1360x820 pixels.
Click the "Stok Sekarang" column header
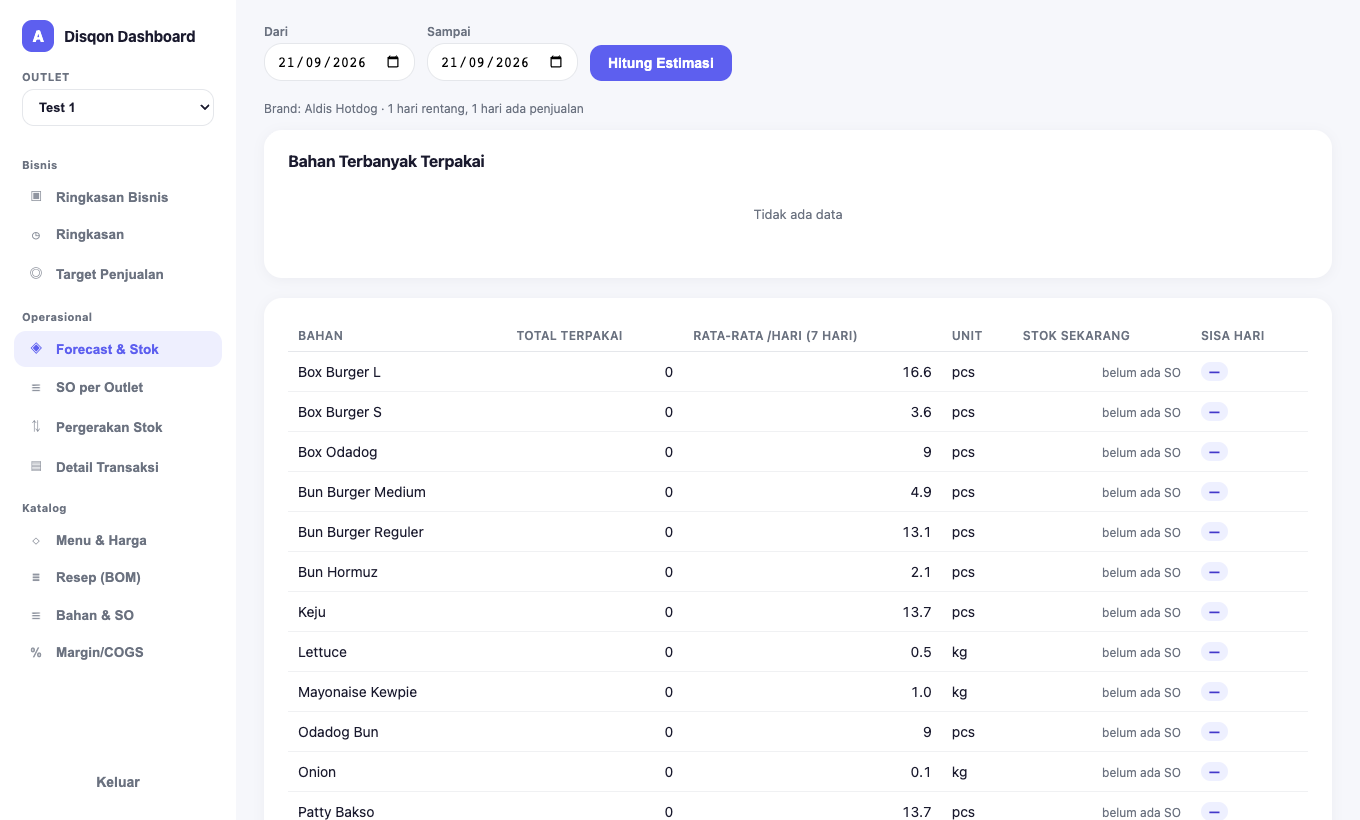click(x=1076, y=336)
